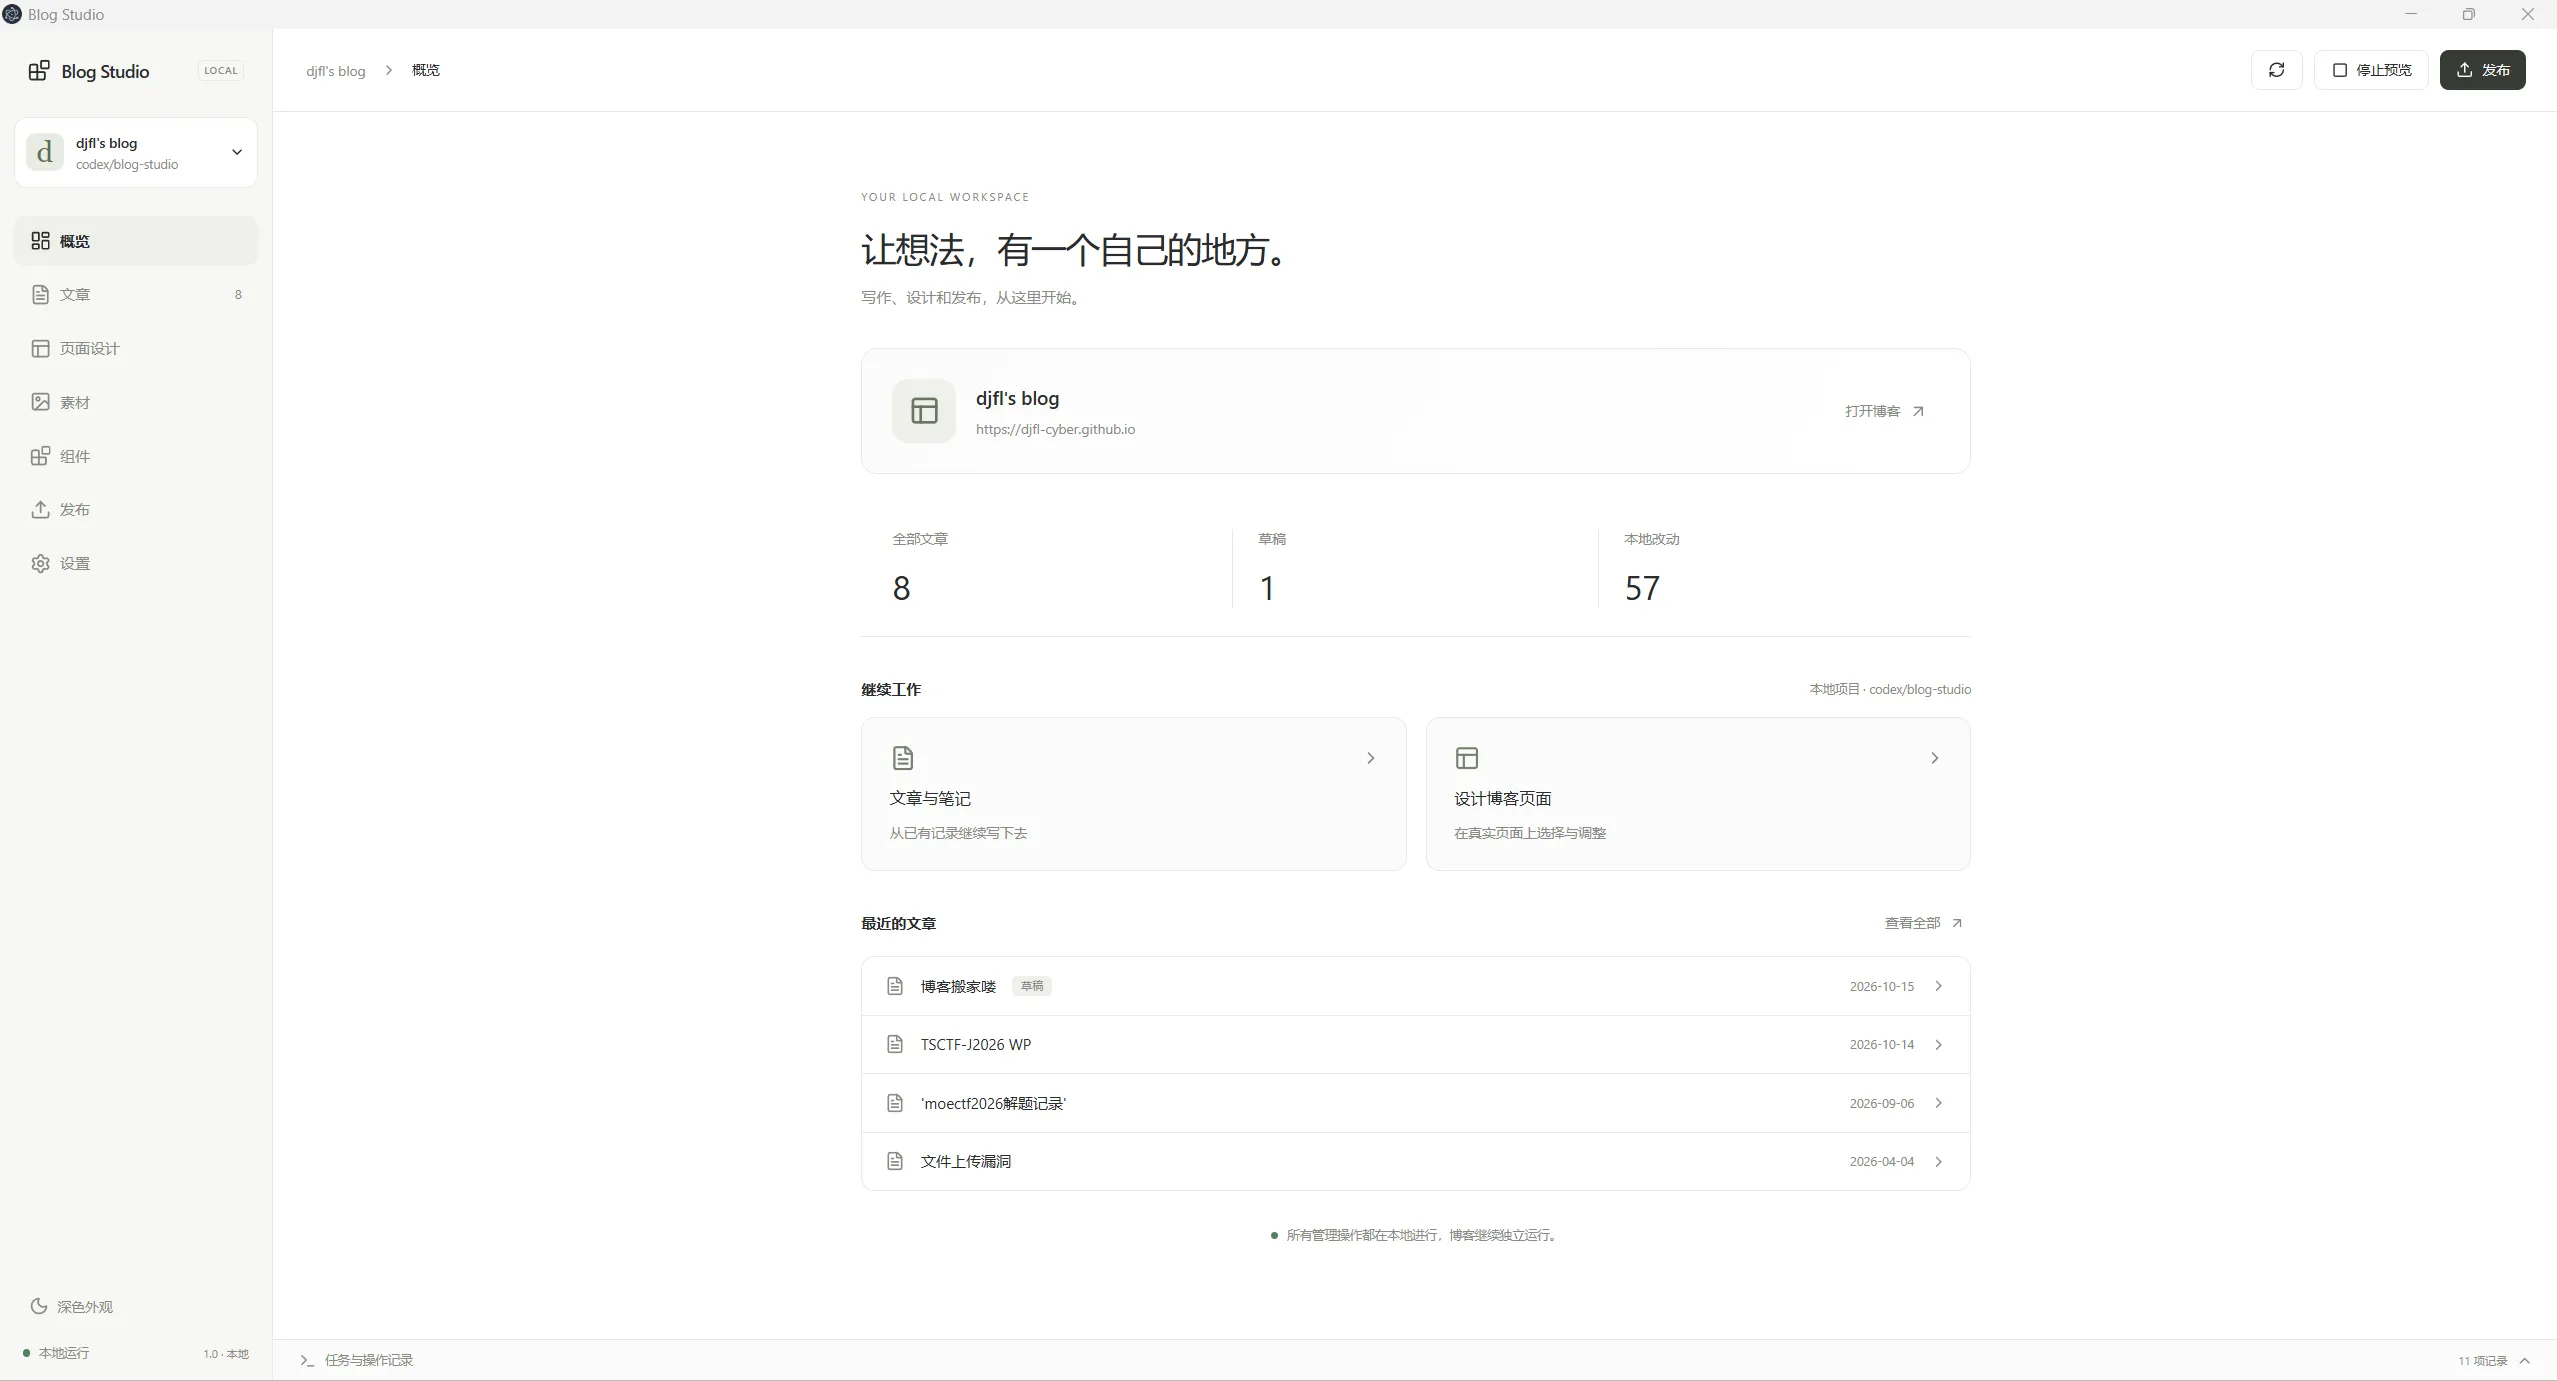View all articles via 查看全部
This screenshot has height=1381, width=2557.
[x=1923, y=923]
